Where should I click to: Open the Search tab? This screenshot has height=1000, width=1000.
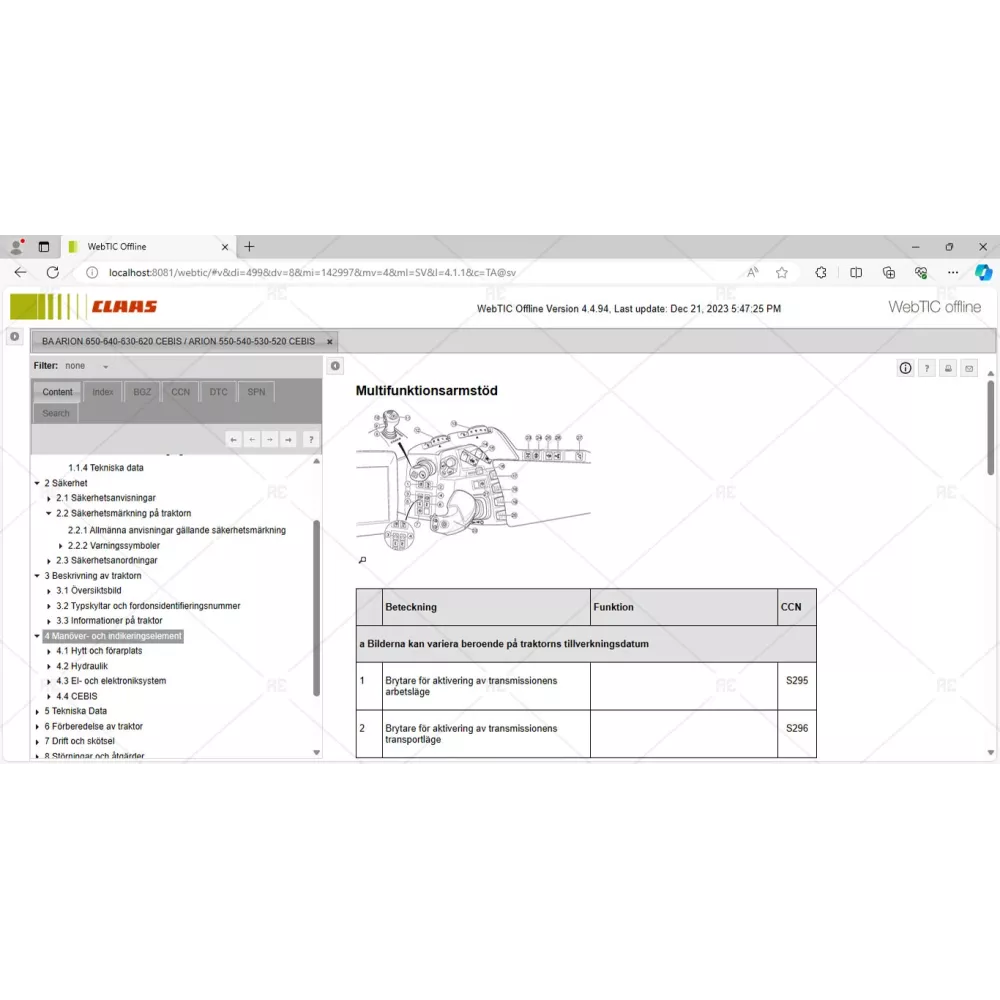[x=56, y=413]
